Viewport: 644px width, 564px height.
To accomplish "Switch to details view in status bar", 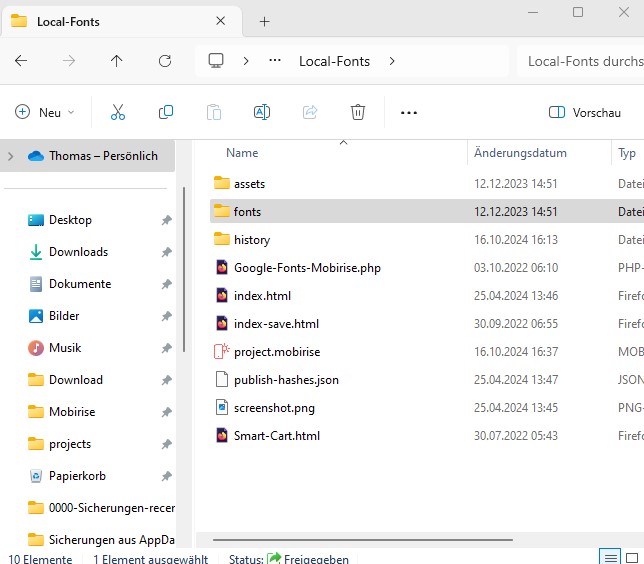I will [x=609, y=557].
